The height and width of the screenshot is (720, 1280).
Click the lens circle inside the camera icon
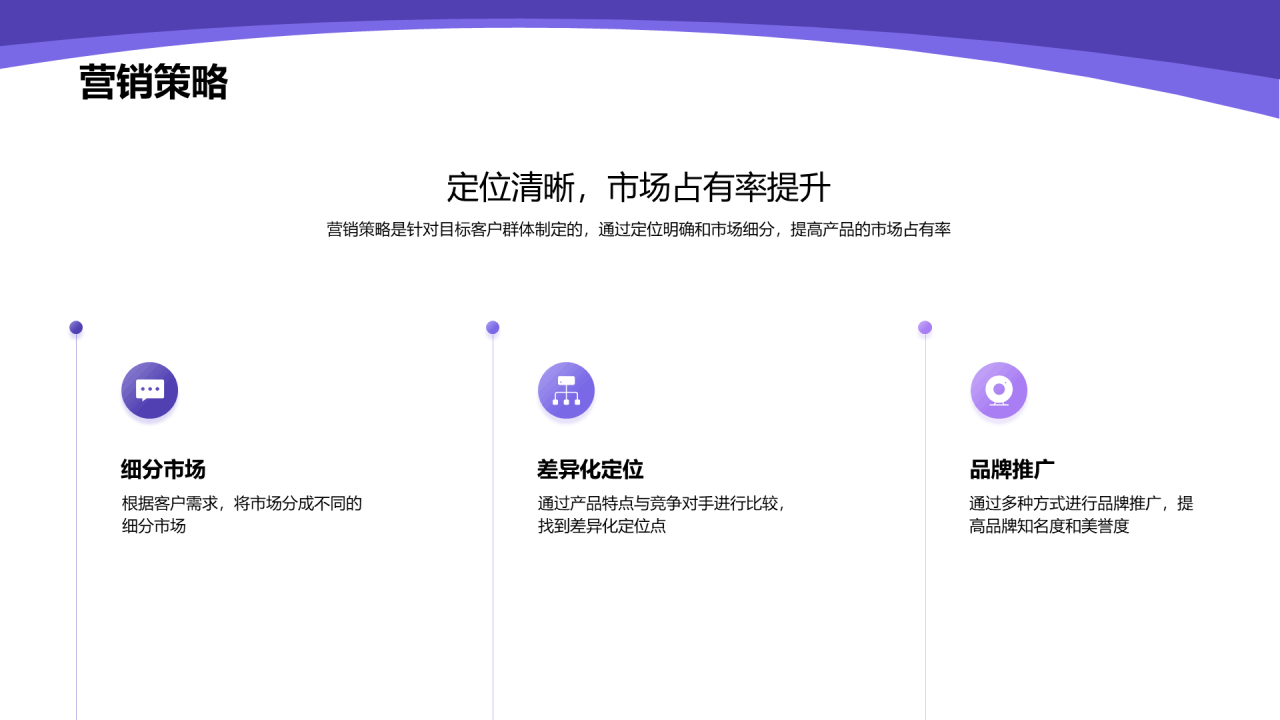click(998, 389)
